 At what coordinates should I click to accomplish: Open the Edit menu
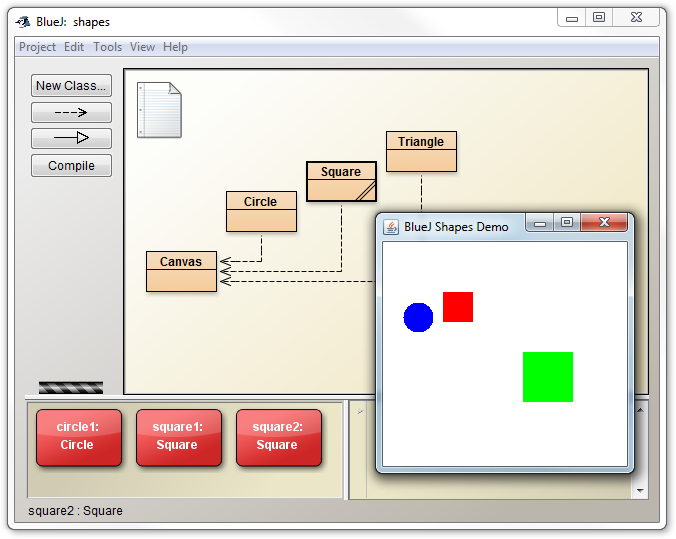click(x=74, y=47)
